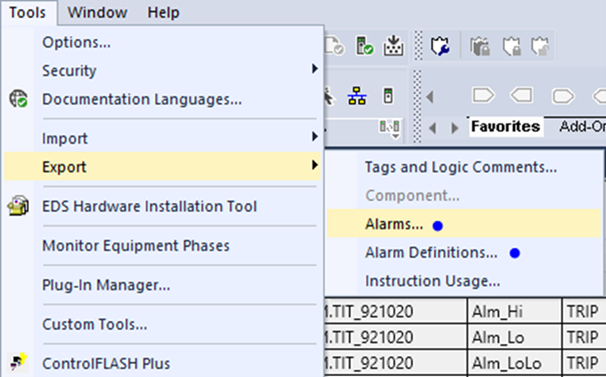Click right tab-scroll arrow next to Favorites

pyautogui.click(x=455, y=128)
